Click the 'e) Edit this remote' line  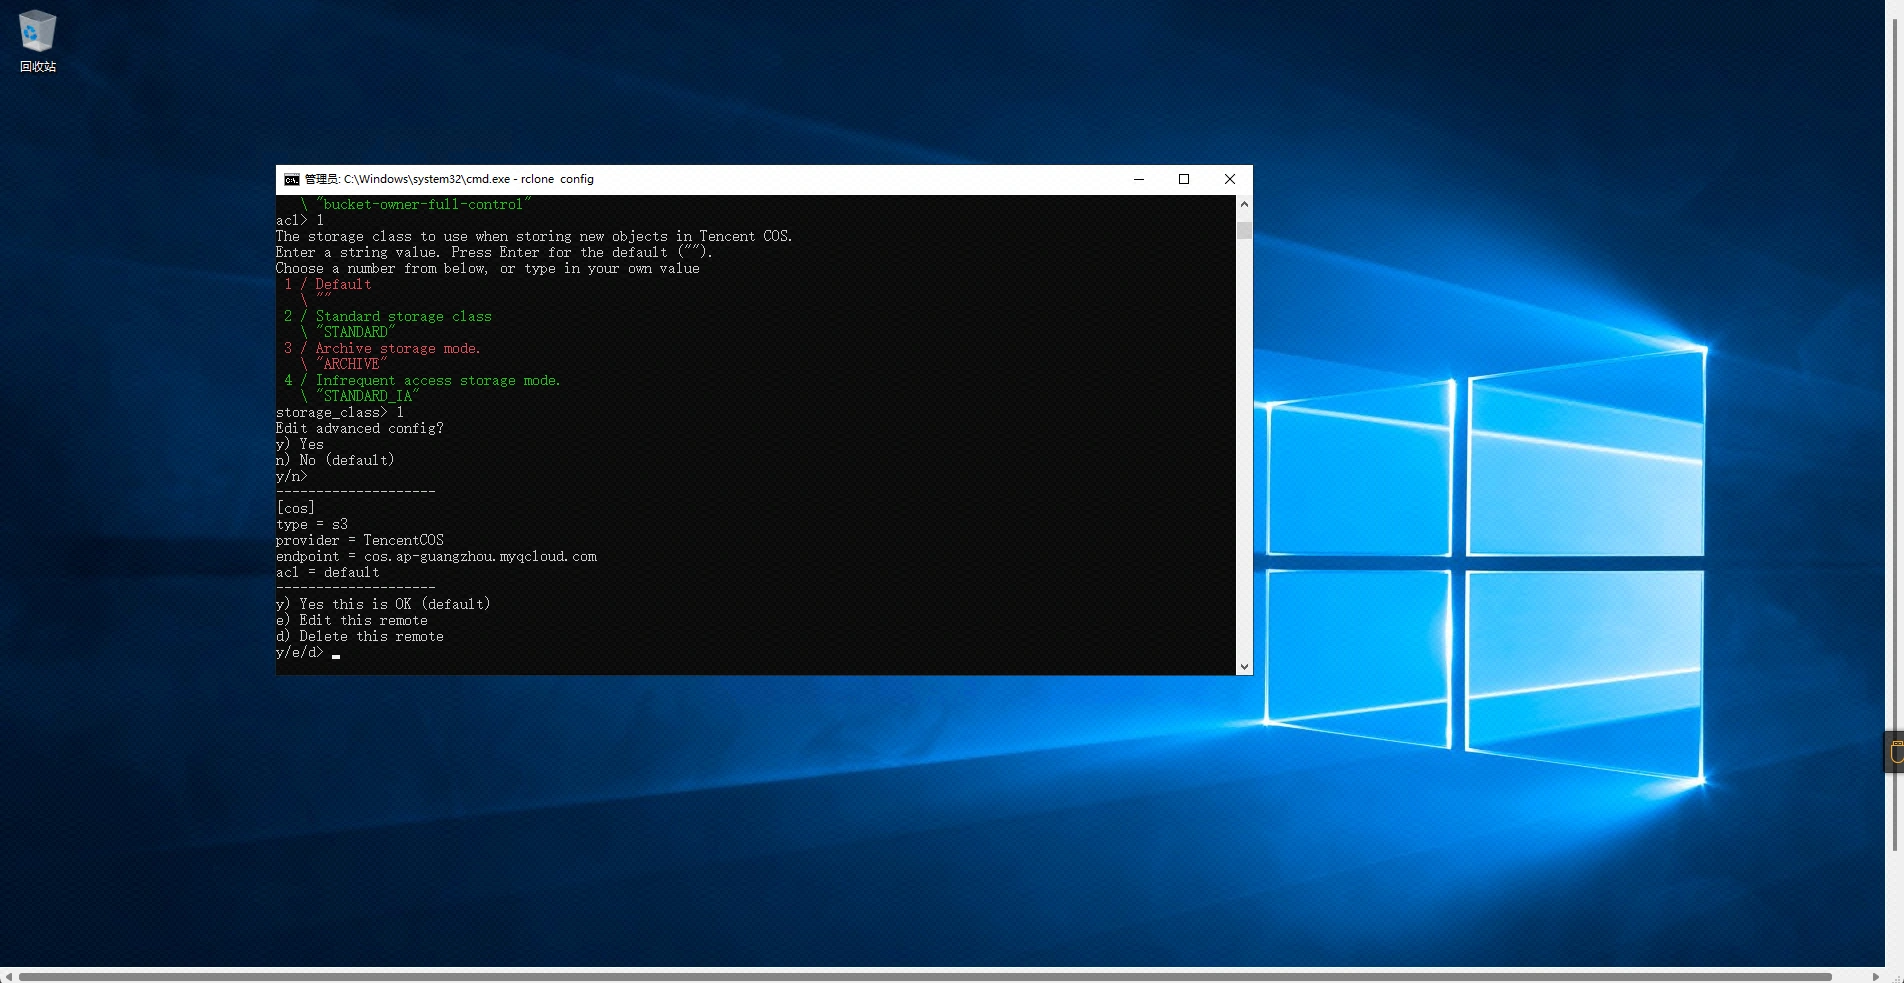352,620
